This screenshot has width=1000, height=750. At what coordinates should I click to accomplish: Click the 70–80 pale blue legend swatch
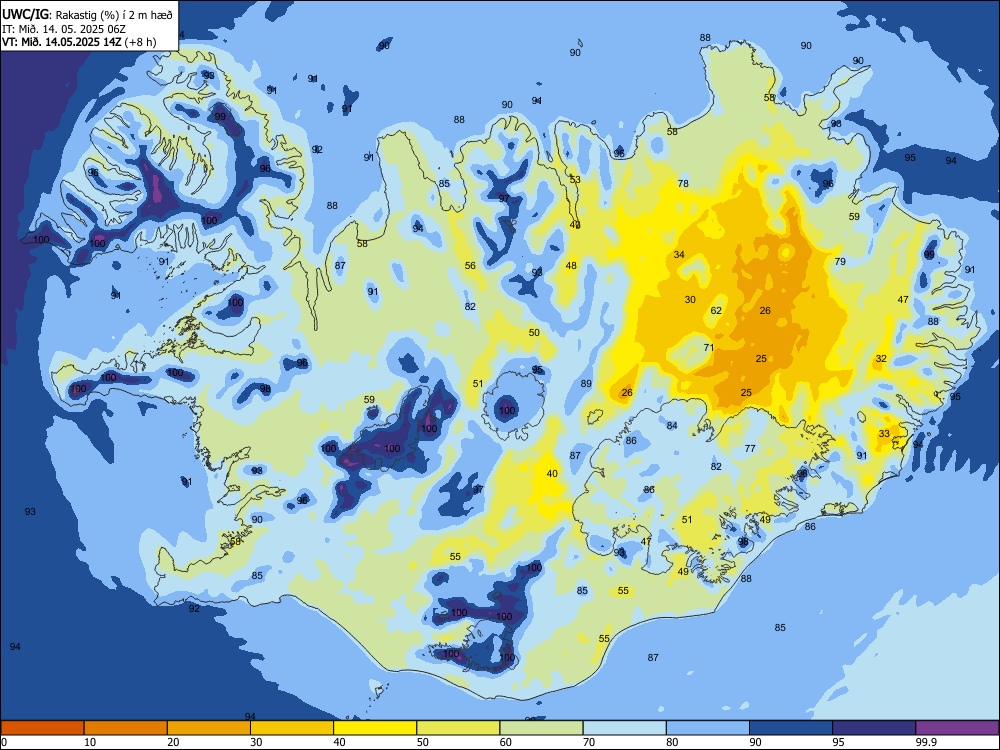pos(624,728)
